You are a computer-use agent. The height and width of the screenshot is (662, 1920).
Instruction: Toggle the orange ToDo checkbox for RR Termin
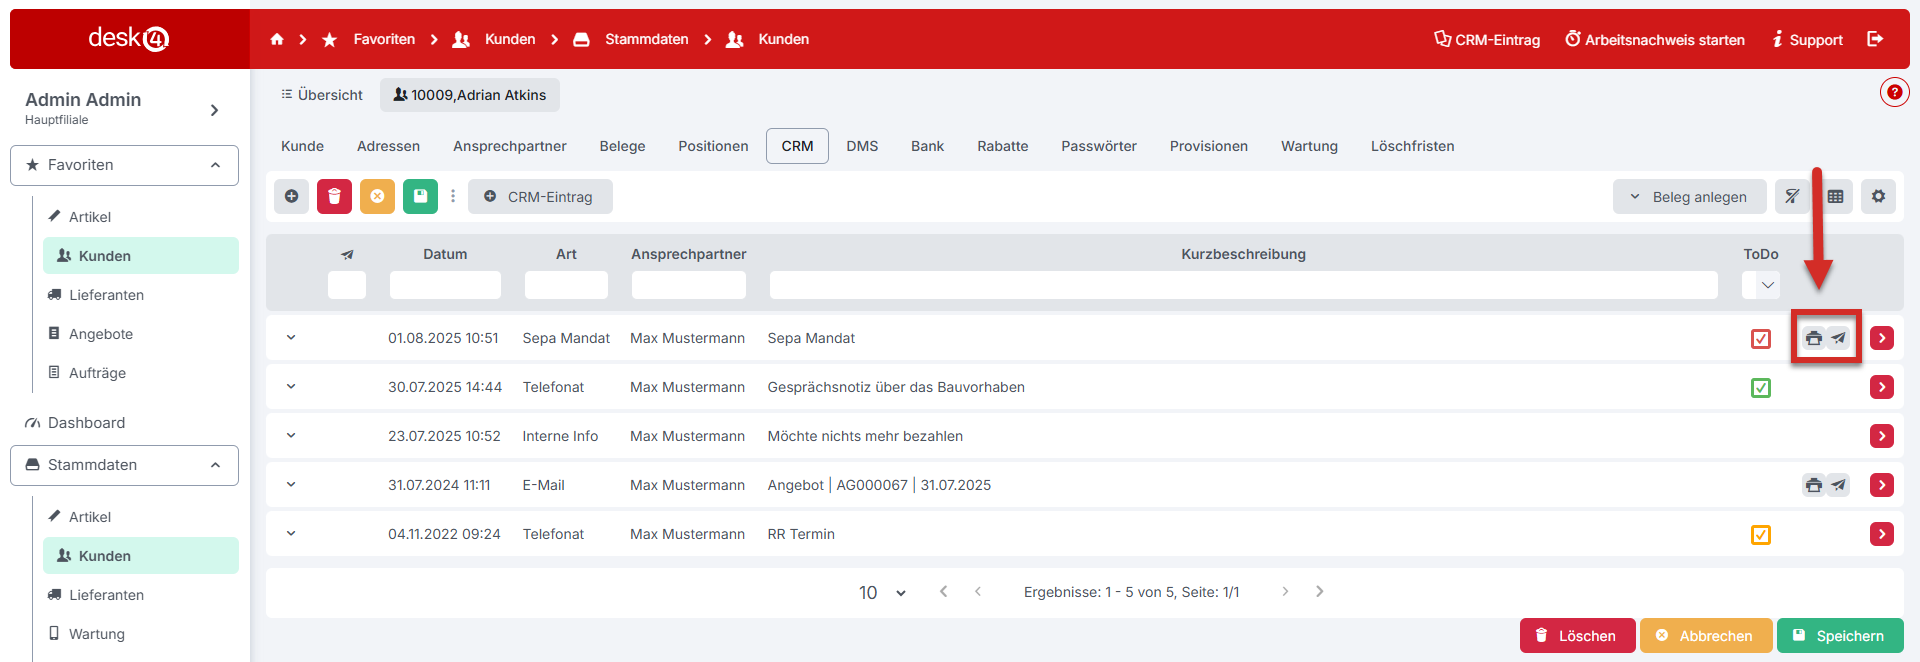(x=1761, y=535)
